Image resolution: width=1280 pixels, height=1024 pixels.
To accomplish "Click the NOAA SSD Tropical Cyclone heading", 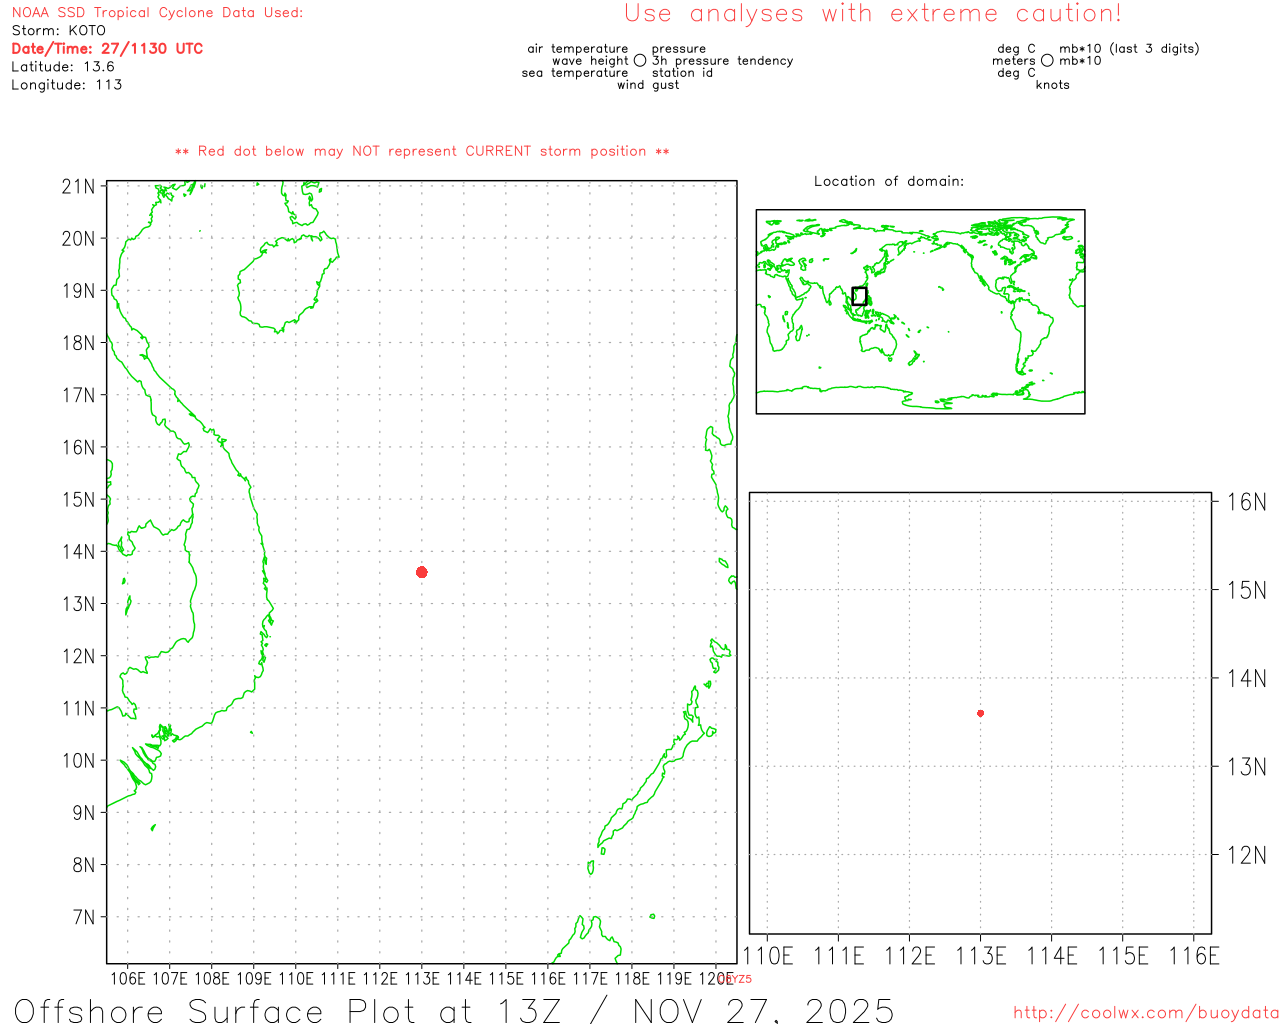I will coord(157,13).
